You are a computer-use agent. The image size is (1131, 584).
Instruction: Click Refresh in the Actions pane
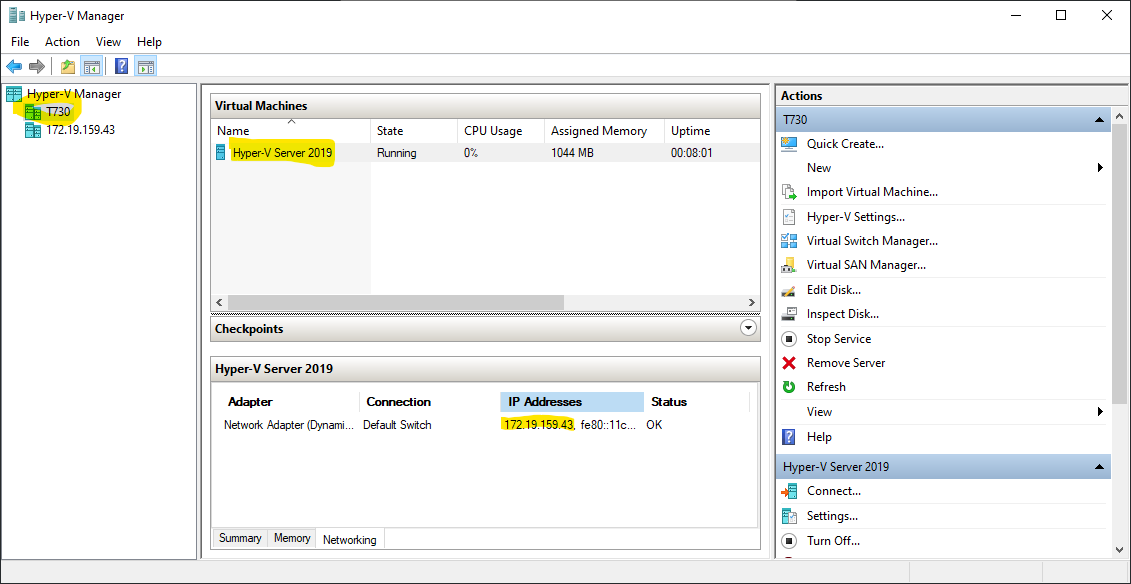pyautogui.click(x=826, y=386)
